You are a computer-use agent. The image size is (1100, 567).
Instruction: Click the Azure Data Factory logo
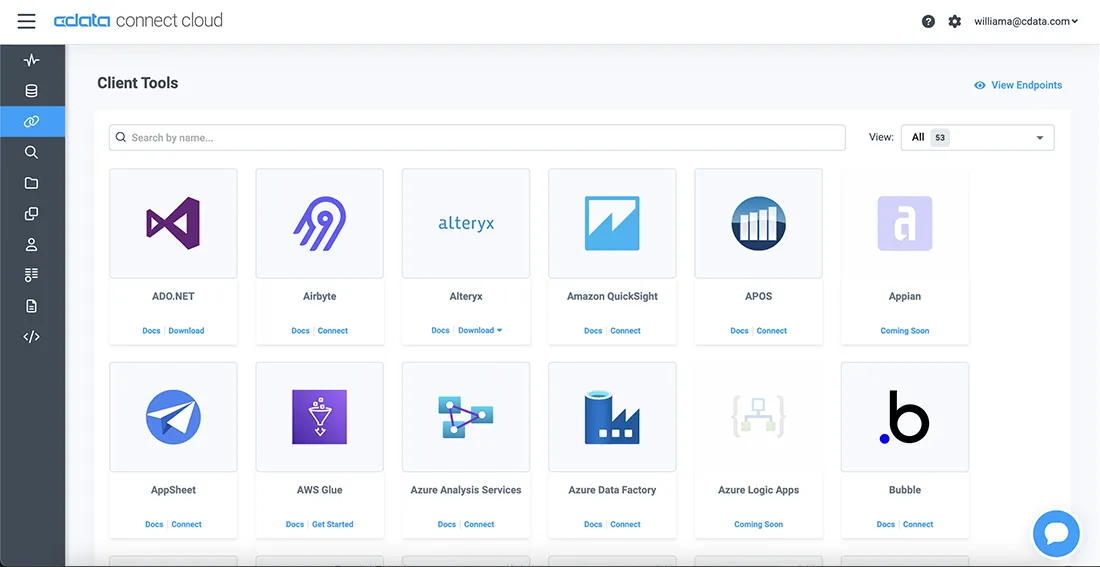(x=612, y=417)
